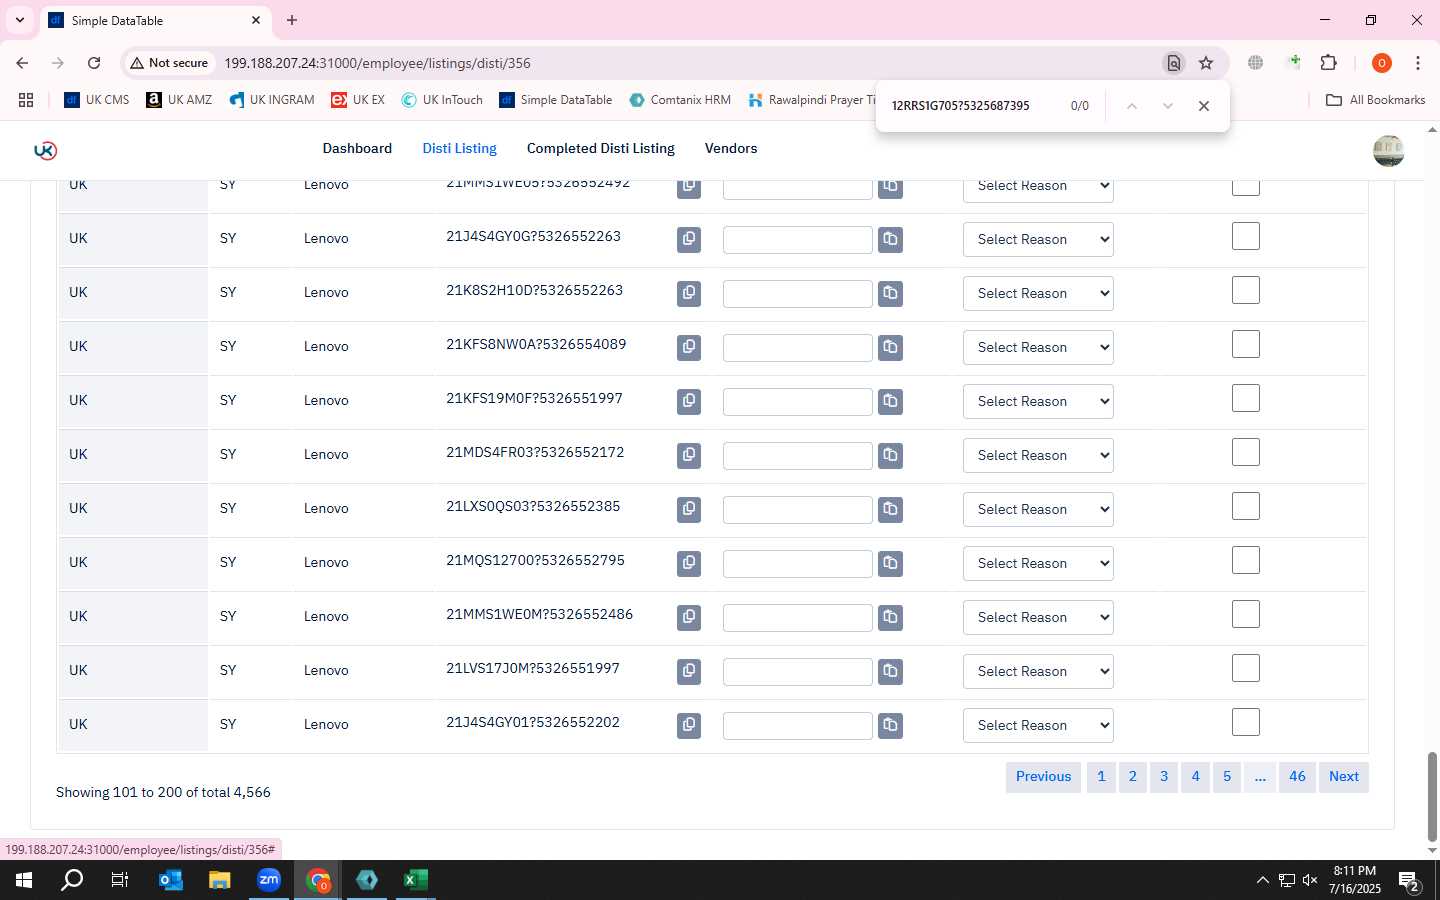The height and width of the screenshot is (900, 1440).
Task: Open Excel from the taskbar
Action: (x=416, y=880)
